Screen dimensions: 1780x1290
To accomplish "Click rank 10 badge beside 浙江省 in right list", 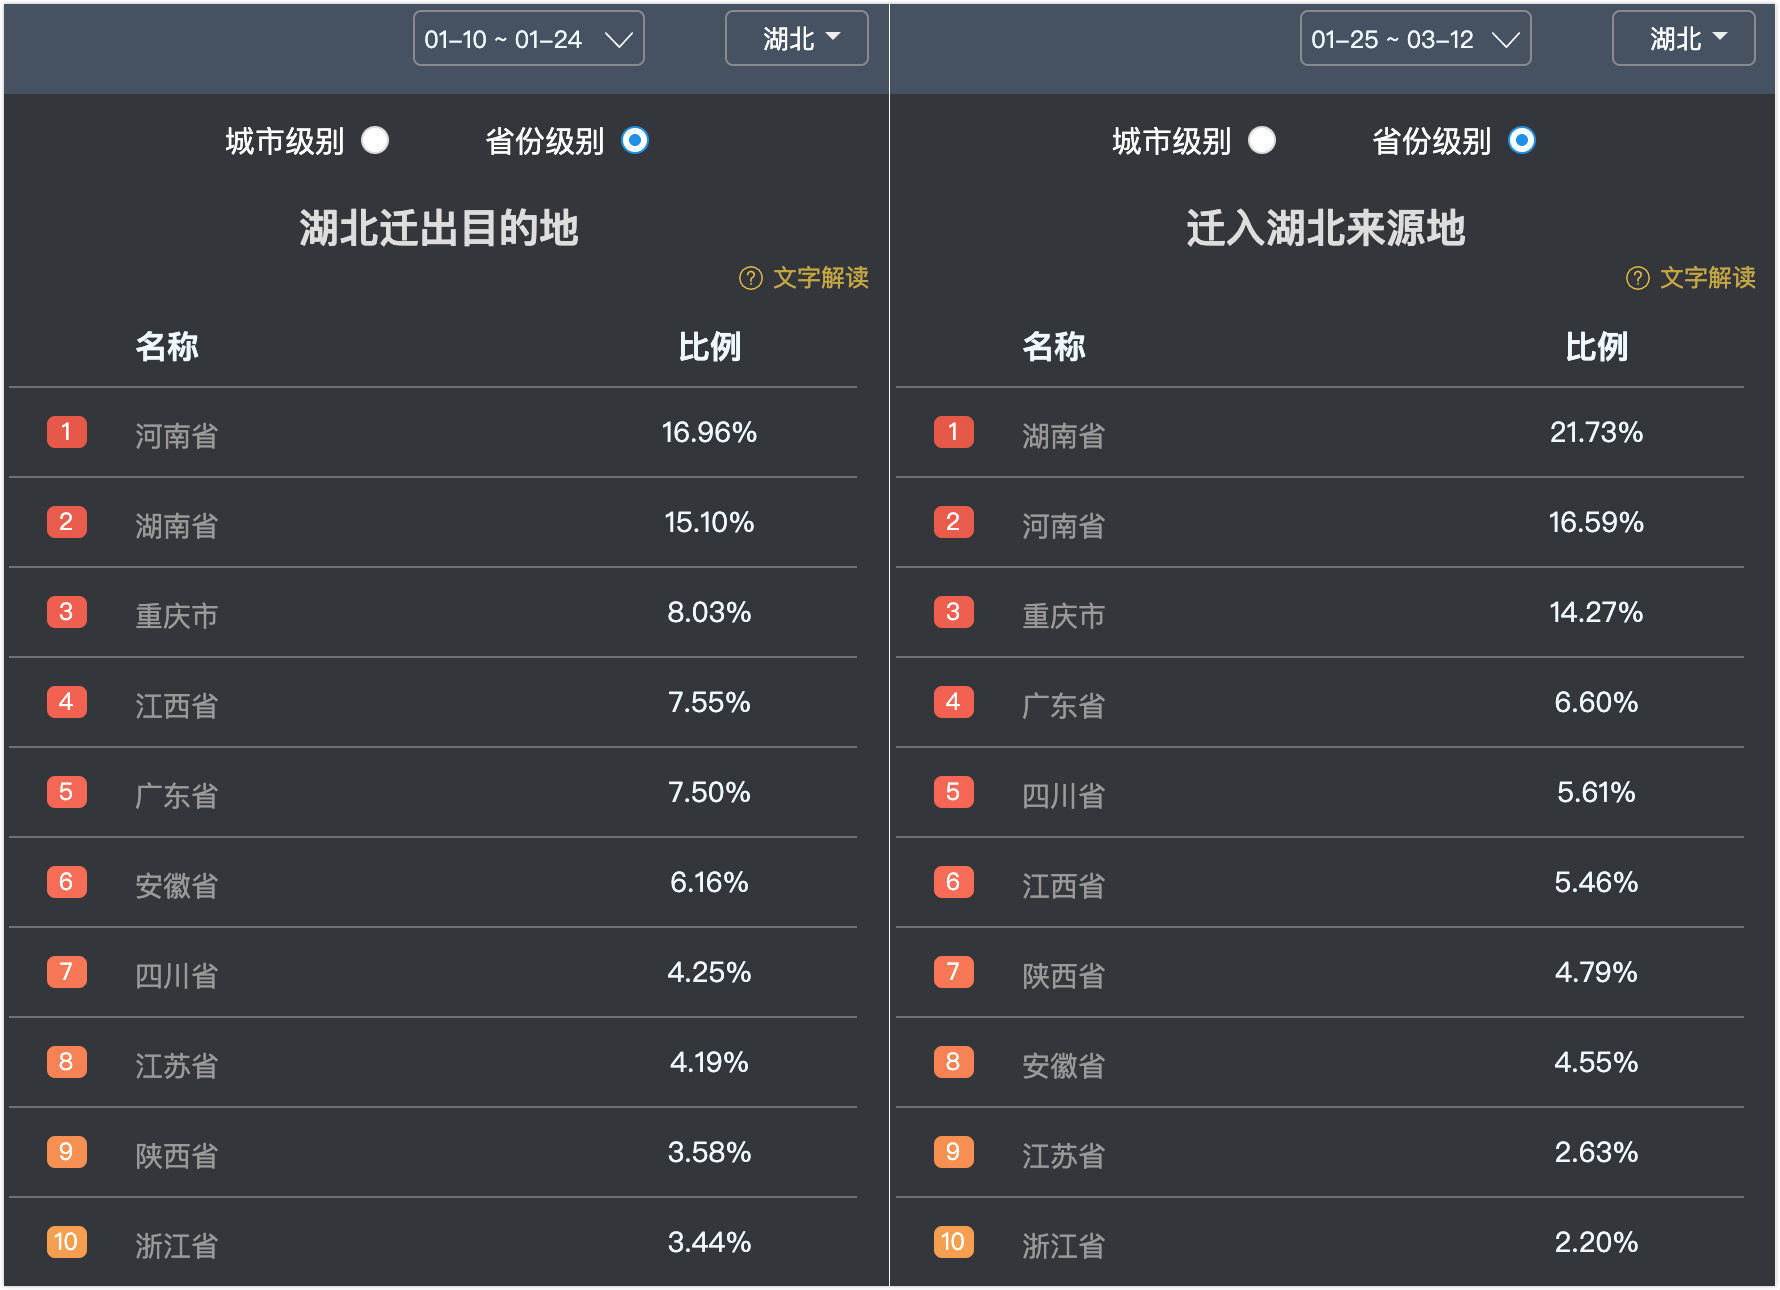I will [954, 1242].
